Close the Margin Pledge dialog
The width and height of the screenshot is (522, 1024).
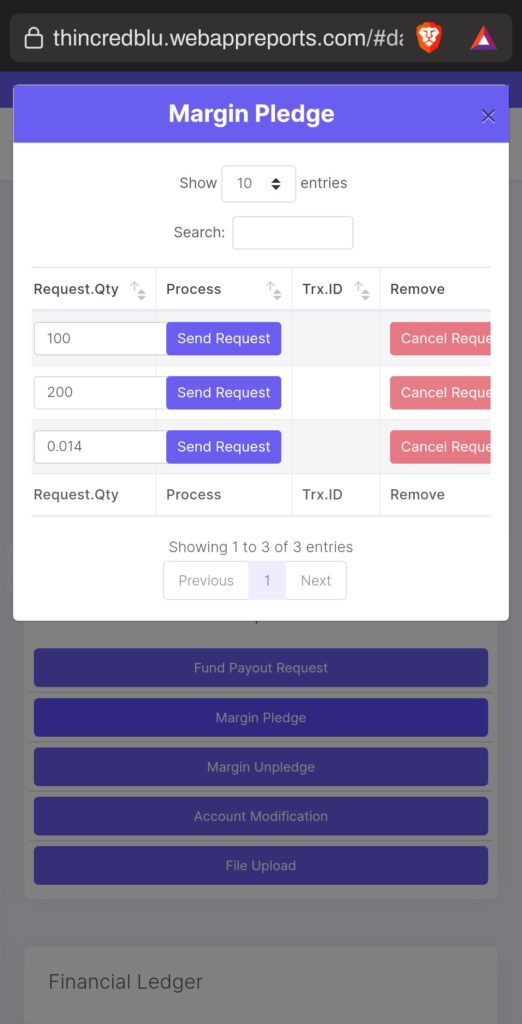click(488, 116)
